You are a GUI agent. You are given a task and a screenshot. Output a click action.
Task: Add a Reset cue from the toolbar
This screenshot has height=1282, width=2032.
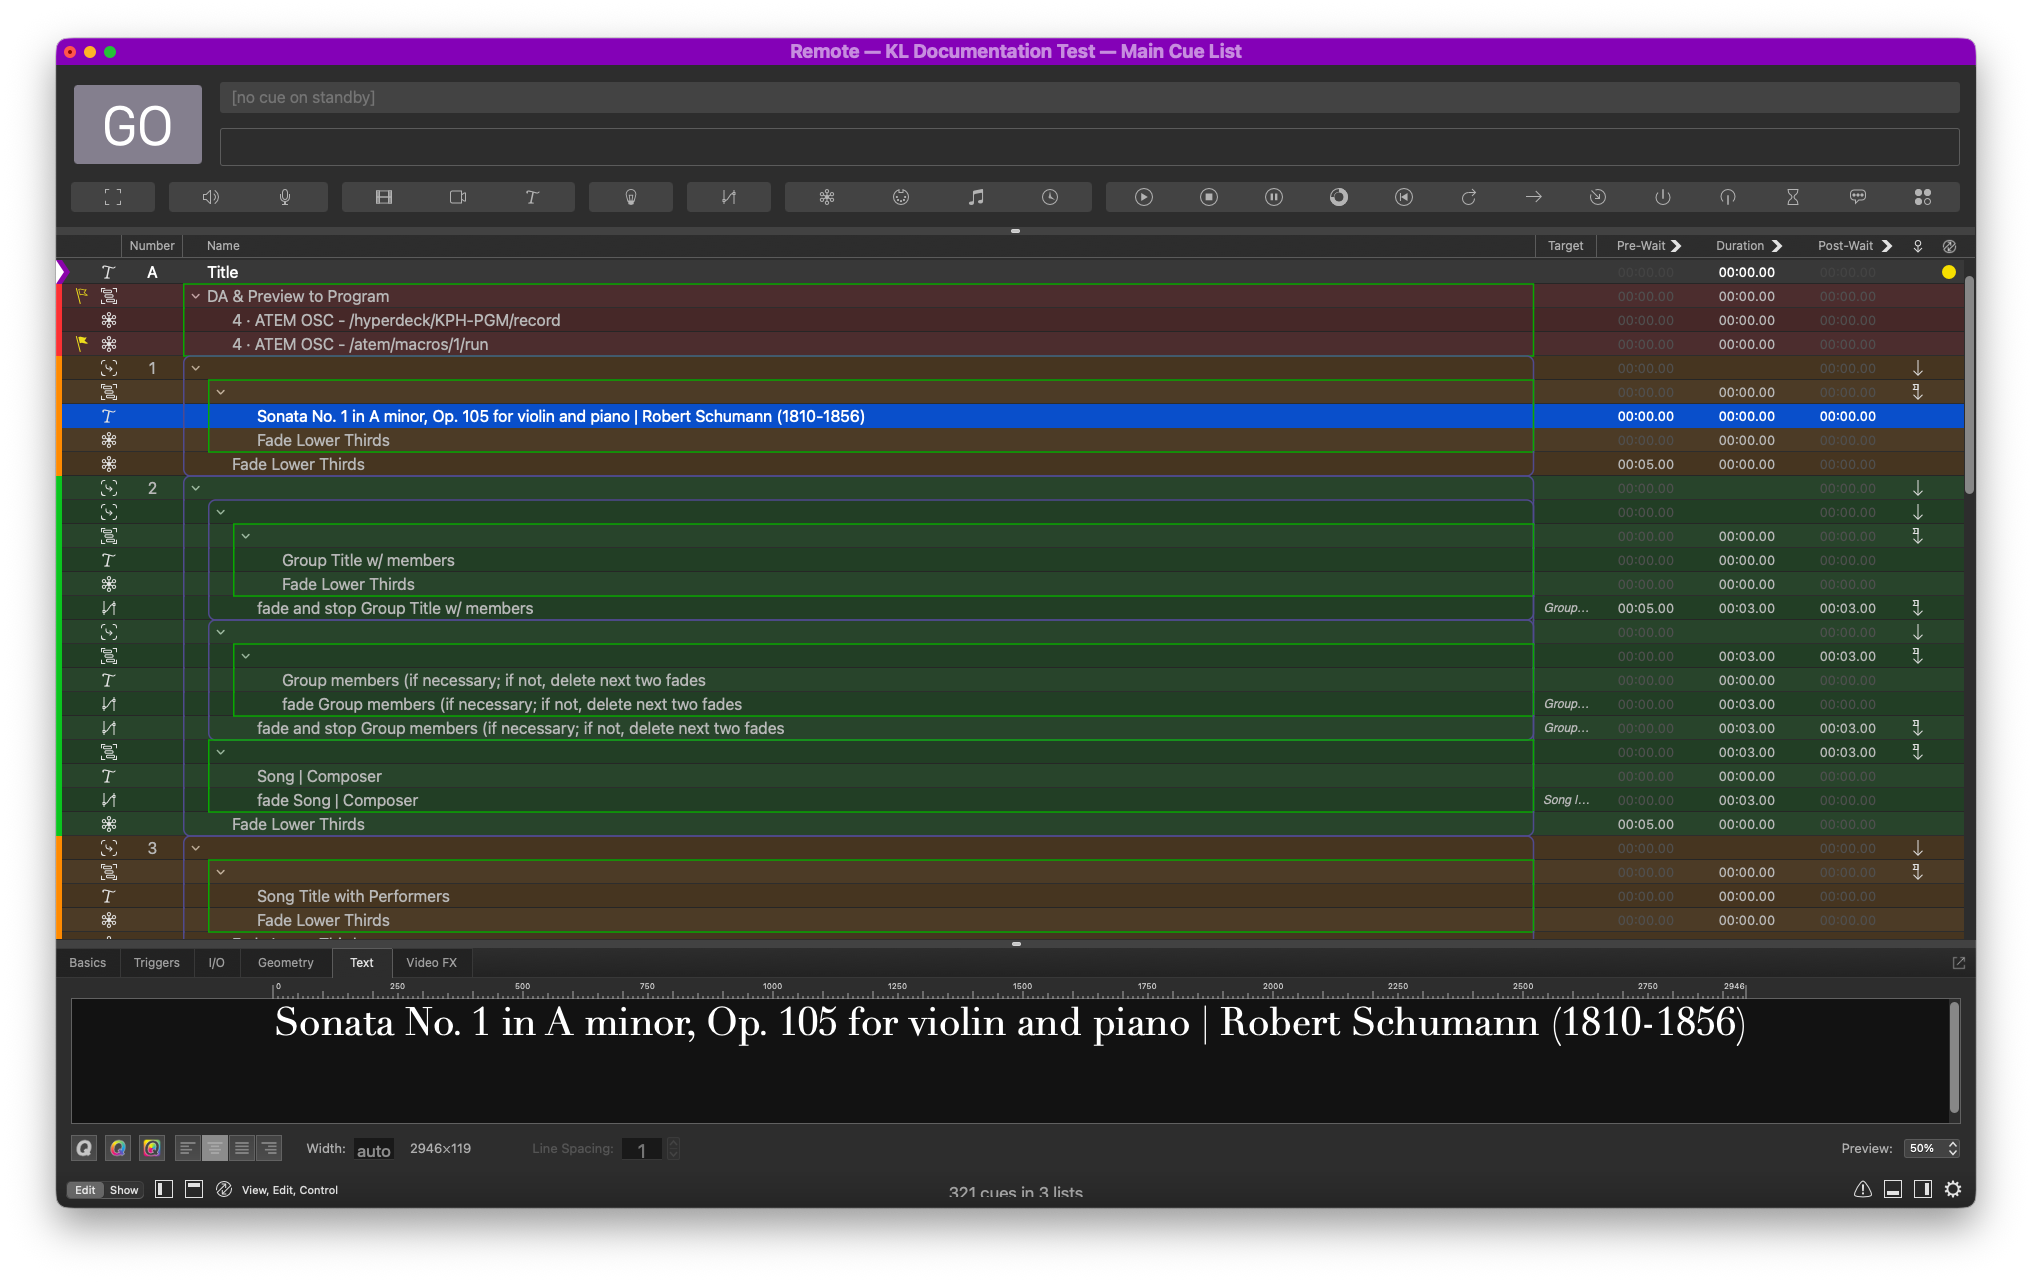[x=1404, y=197]
